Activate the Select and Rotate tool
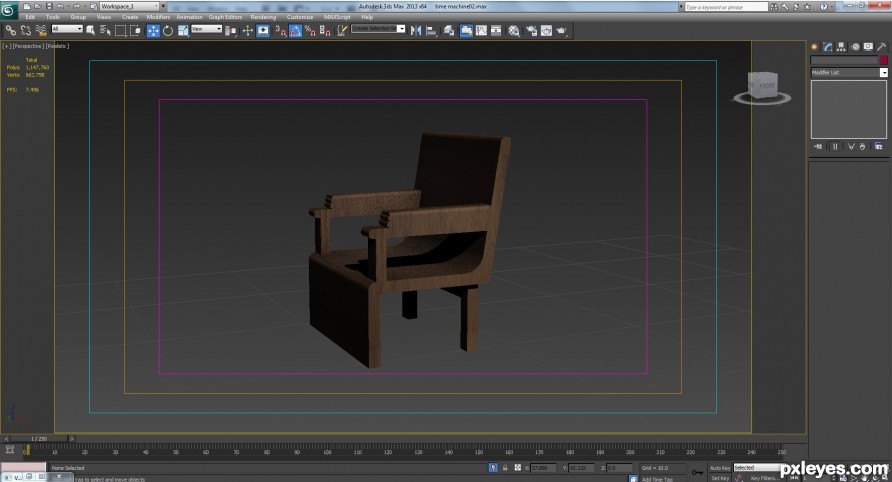892x482 pixels. pyautogui.click(x=168, y=31)
